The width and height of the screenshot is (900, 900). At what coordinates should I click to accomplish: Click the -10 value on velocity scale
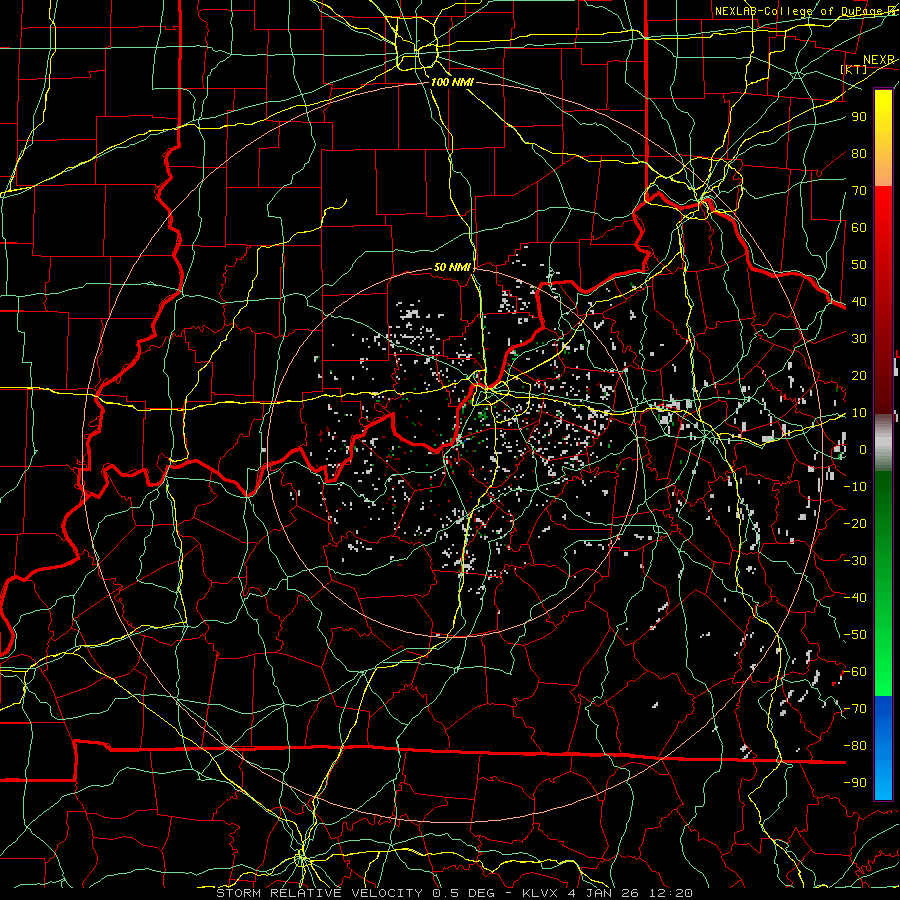855,487
